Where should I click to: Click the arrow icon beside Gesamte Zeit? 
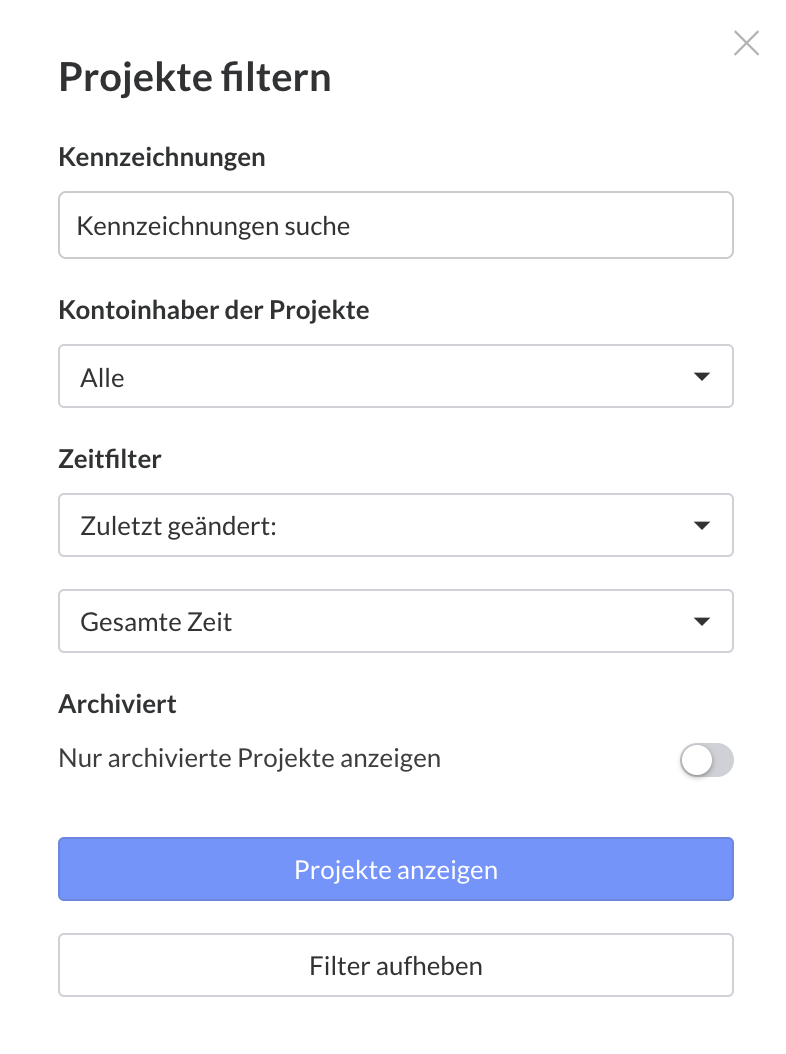(x=702, y=622)
